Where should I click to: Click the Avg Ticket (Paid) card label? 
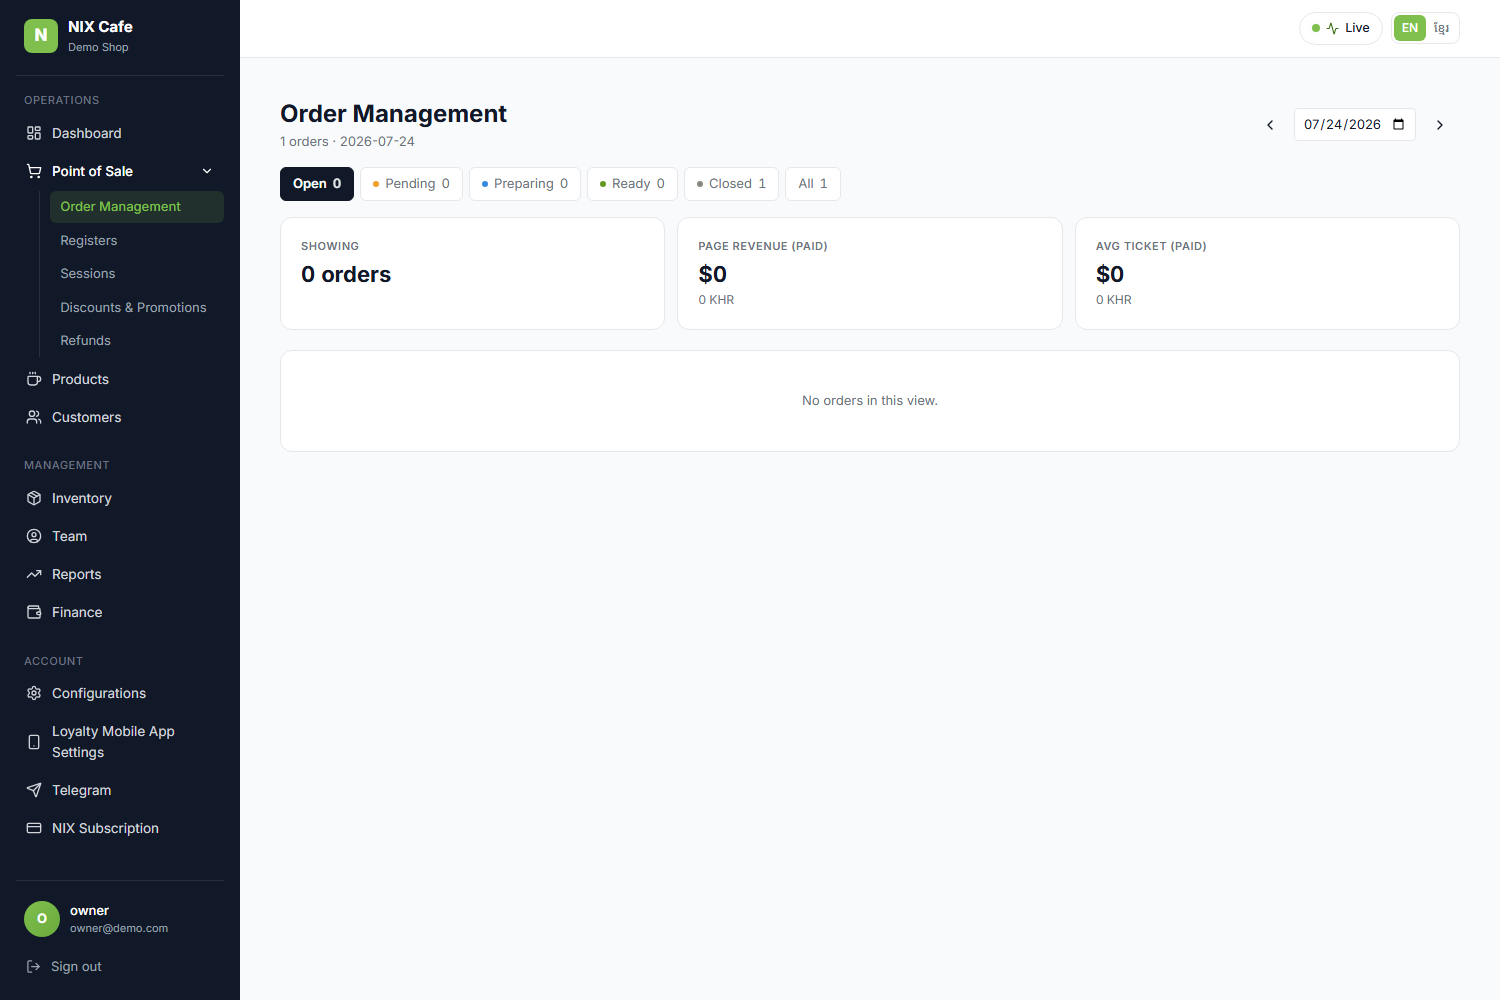1151,246
